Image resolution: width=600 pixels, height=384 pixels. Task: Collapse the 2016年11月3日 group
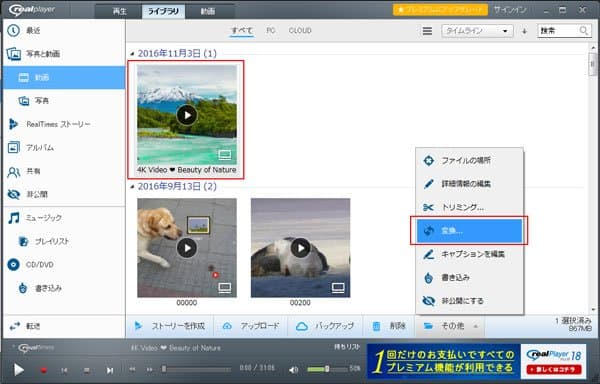(x=132, y=54)
